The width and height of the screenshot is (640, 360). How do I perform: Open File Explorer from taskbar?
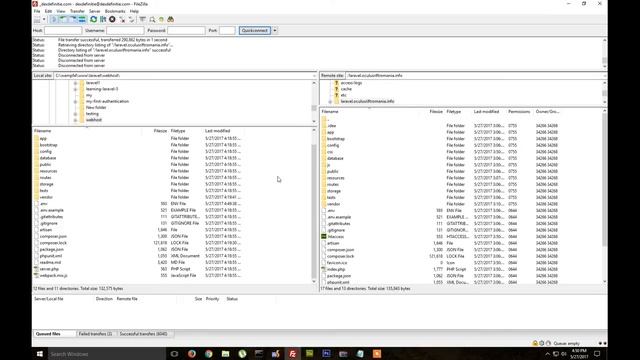(x=225, y=354)
